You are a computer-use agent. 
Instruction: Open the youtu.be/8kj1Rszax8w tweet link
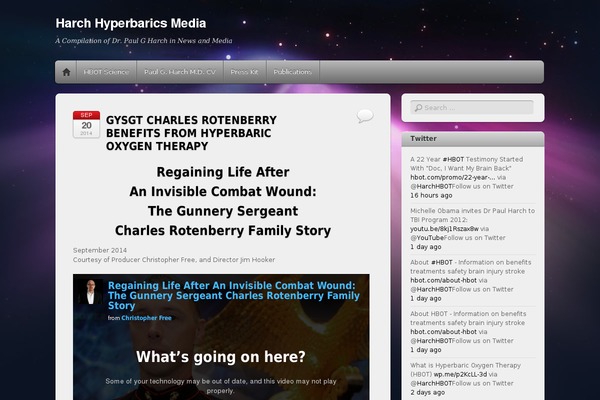[444, 229]
